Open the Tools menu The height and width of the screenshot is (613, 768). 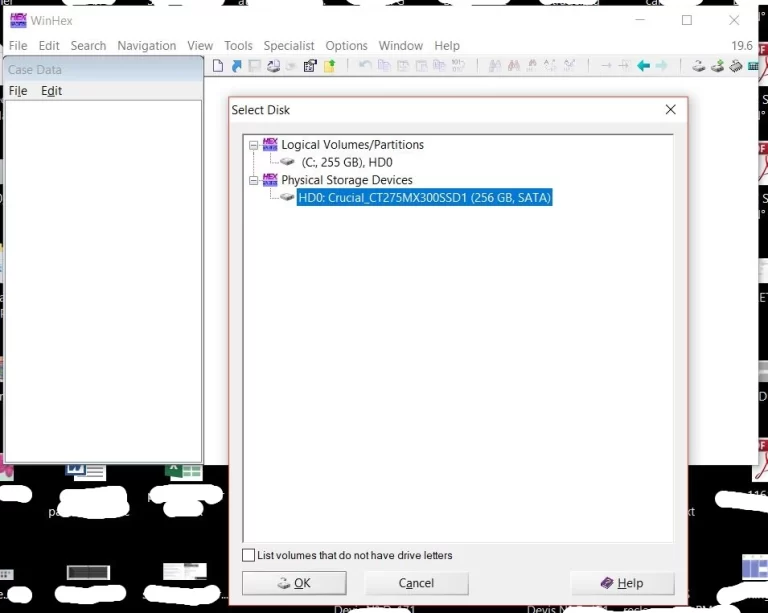238,46
